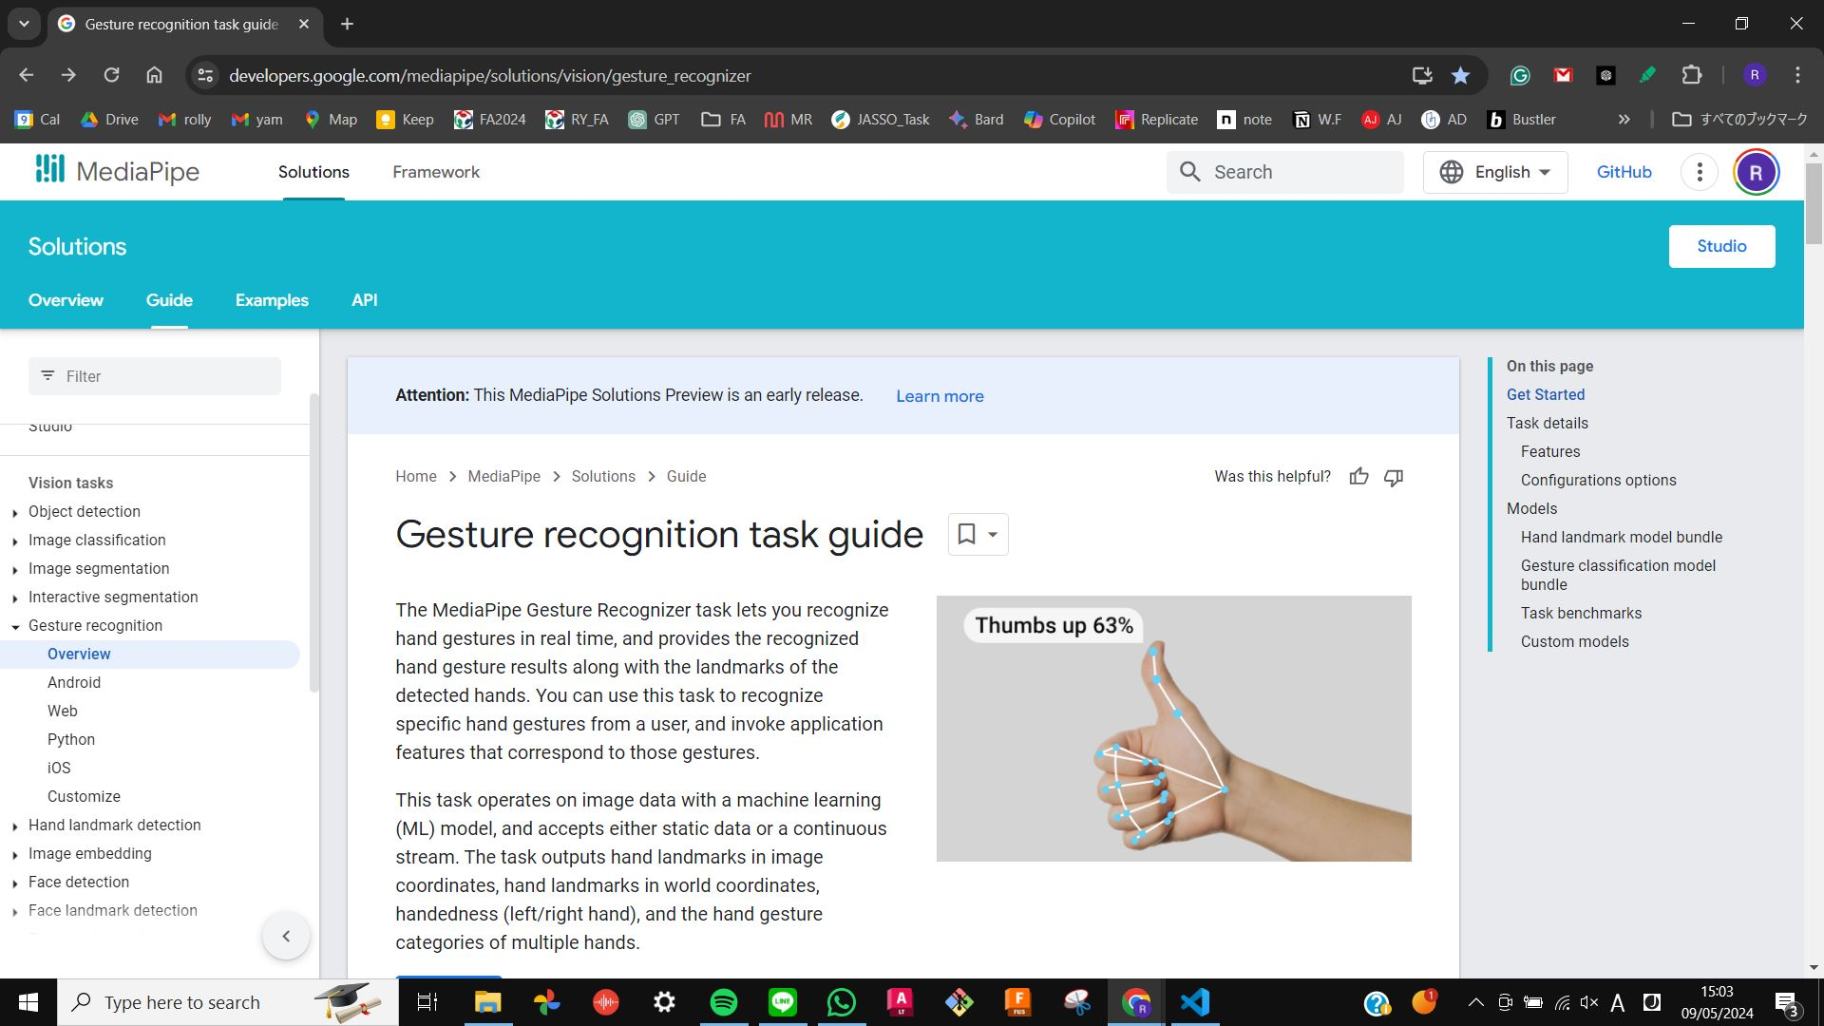Click the browser address bar URL

(x=490, y=75)
